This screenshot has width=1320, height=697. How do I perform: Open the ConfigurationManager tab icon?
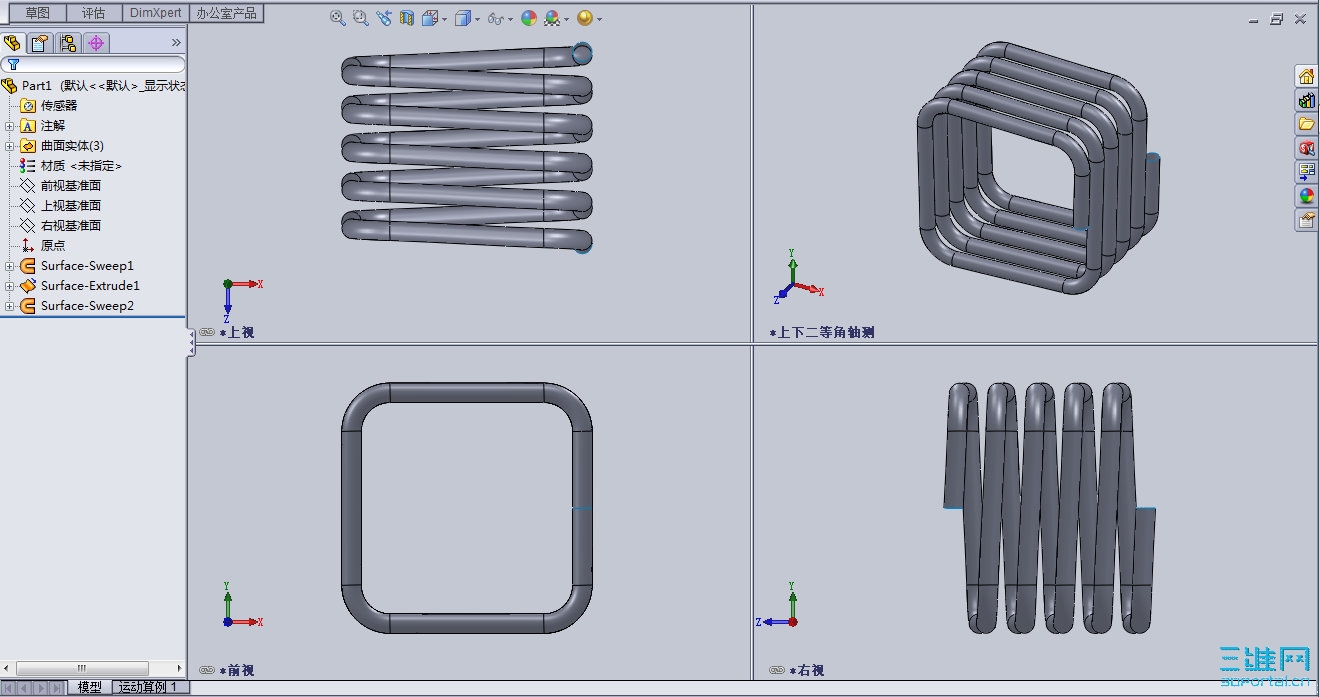point(68,43)
